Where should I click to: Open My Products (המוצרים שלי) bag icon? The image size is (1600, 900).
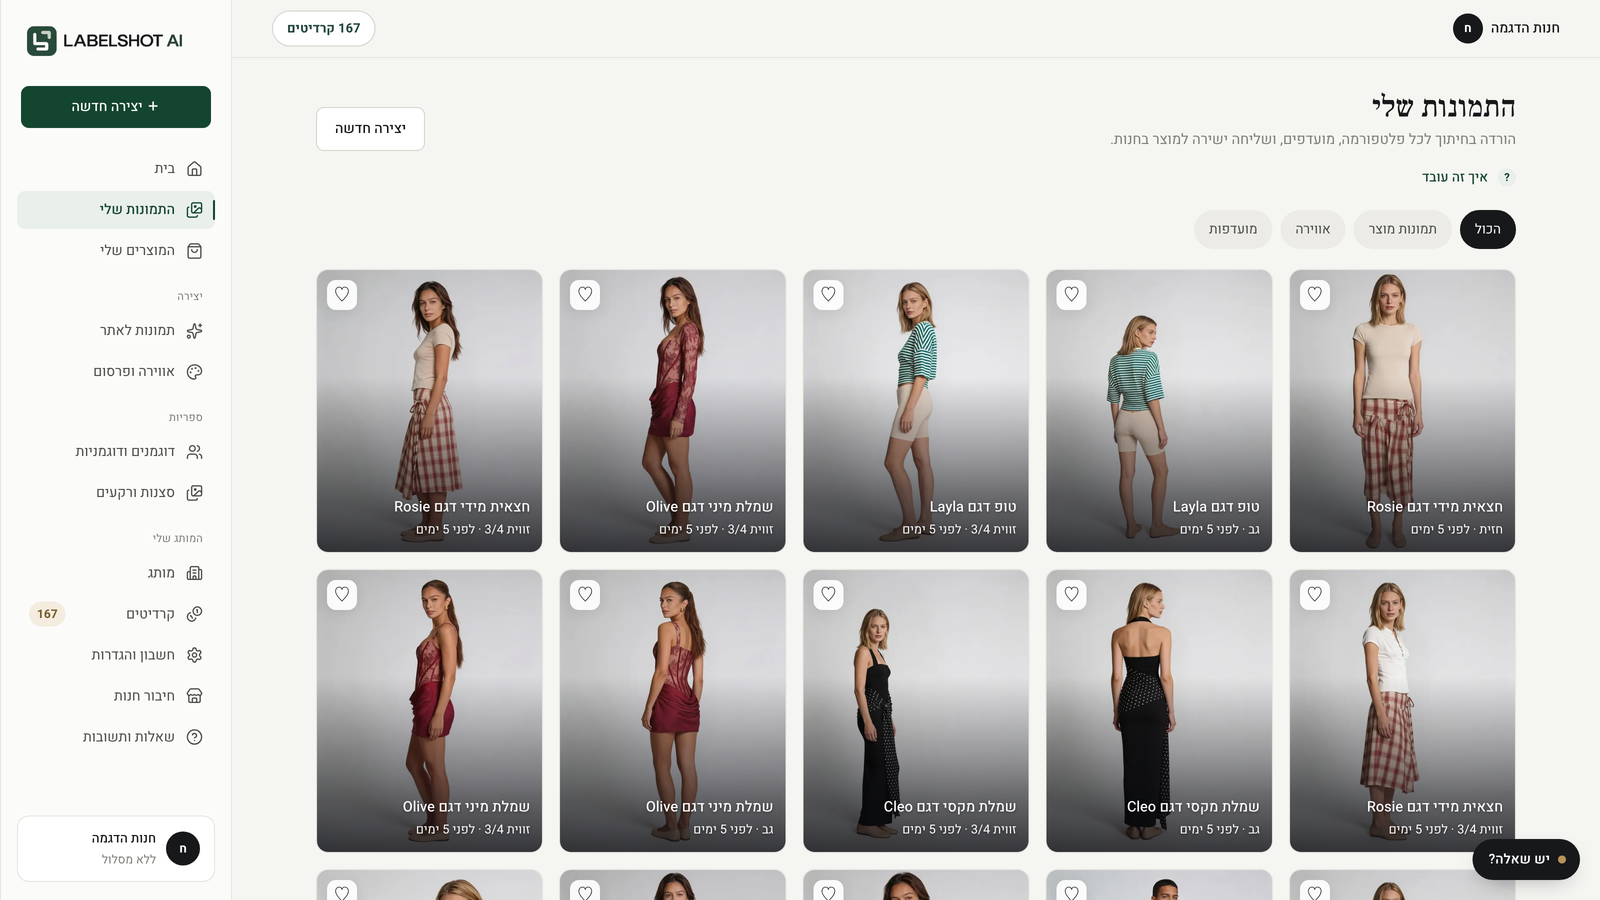pyautogui.click(x=195, y=251)
